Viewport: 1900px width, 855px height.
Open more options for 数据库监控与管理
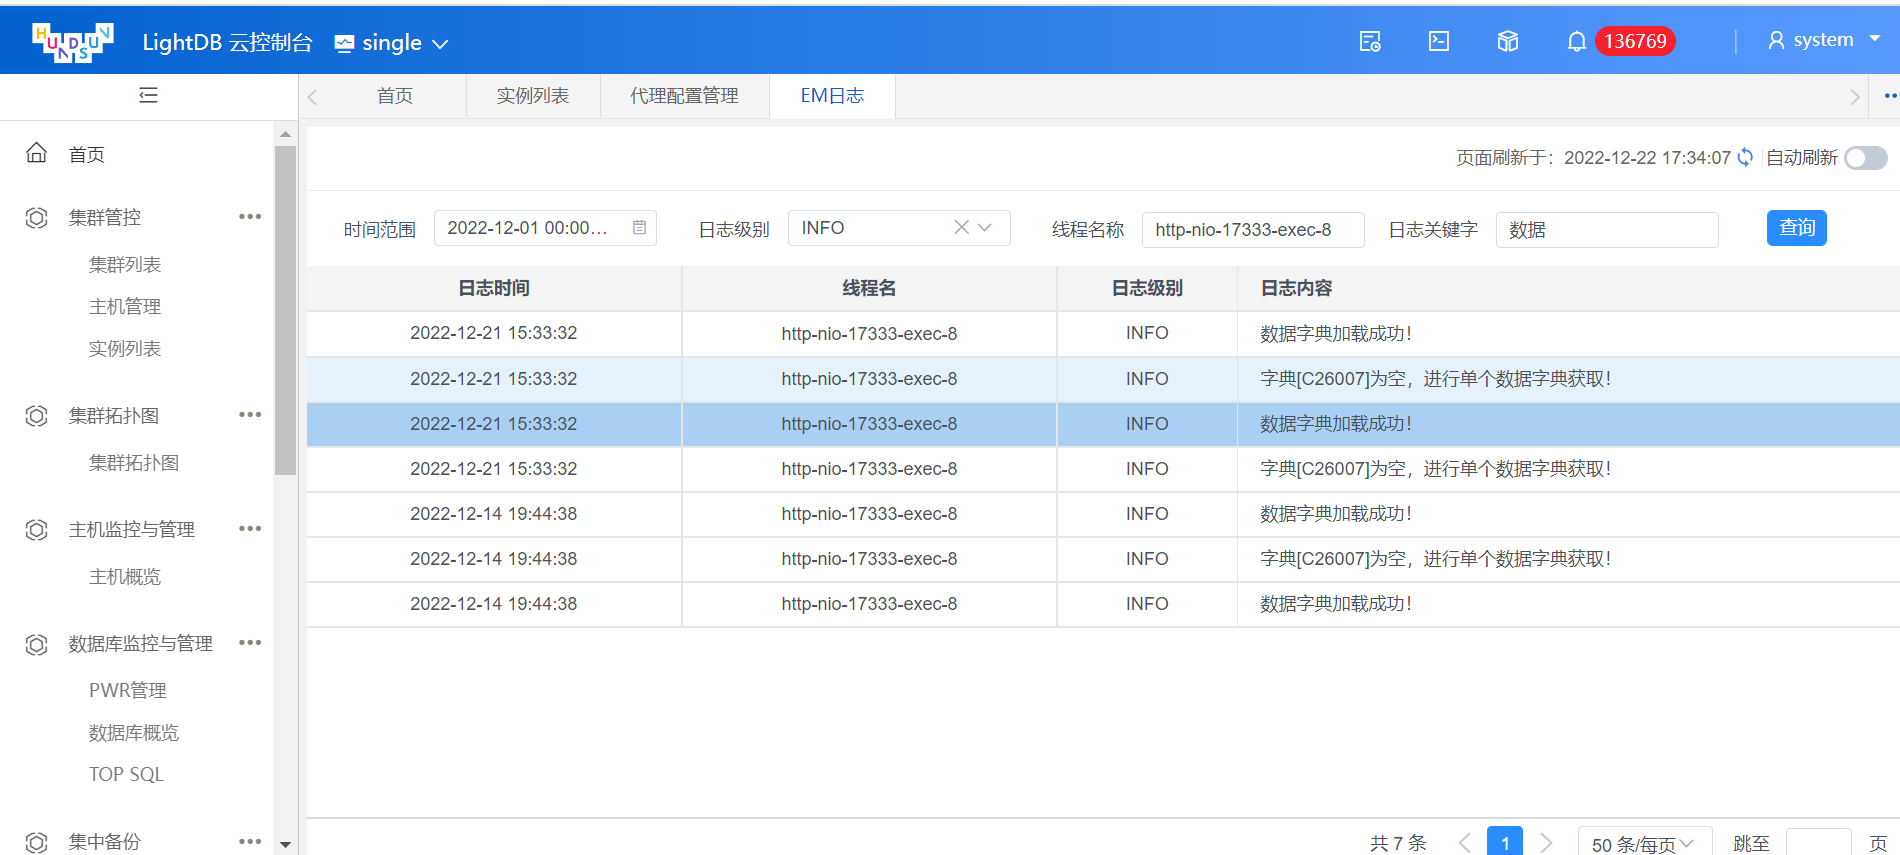250,643
